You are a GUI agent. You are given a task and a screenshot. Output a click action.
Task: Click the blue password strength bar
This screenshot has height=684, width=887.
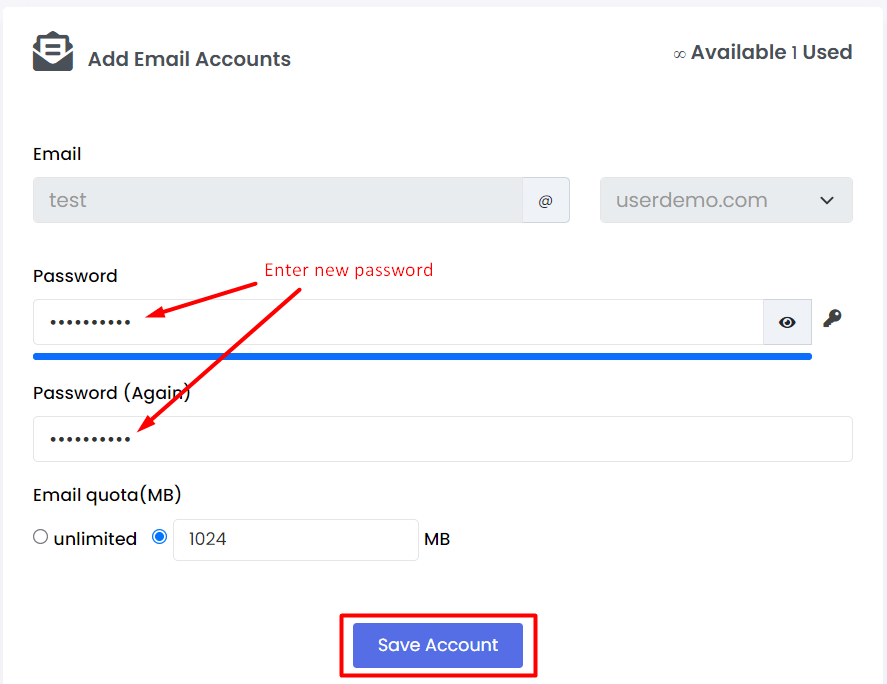423,356
